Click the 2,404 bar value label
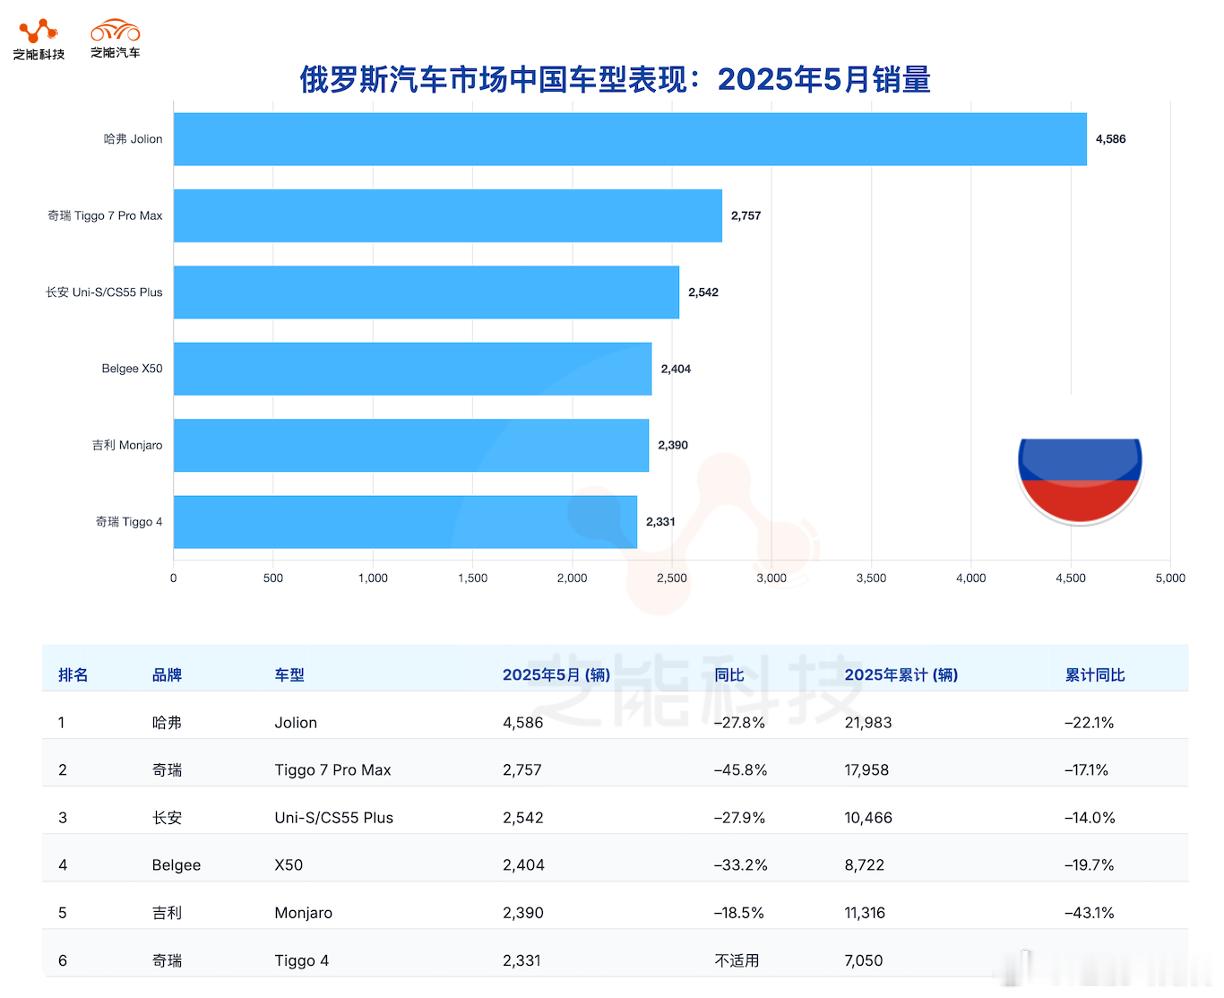Image resolution: width=1224 pixels, height=998 pixels. pos(675,369)
